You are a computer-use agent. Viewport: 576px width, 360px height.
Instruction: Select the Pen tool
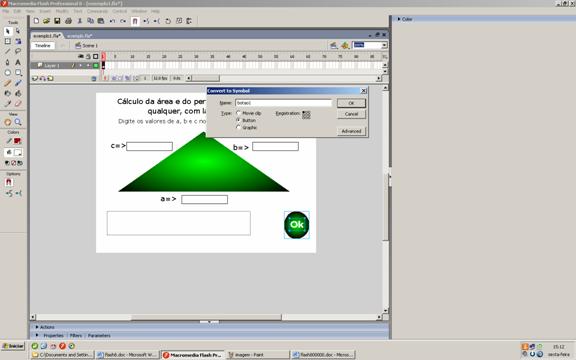(8, 62)
